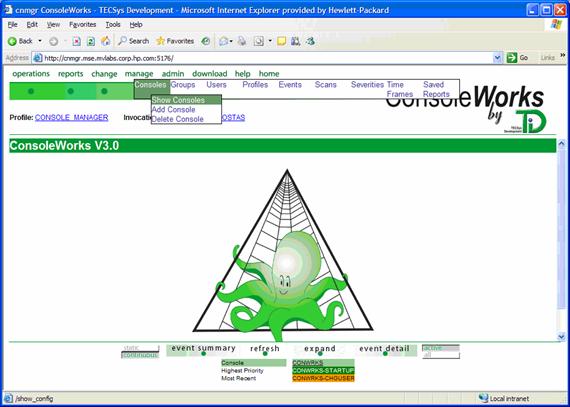
Task: Select the Events submenu item
Action: 290,85
